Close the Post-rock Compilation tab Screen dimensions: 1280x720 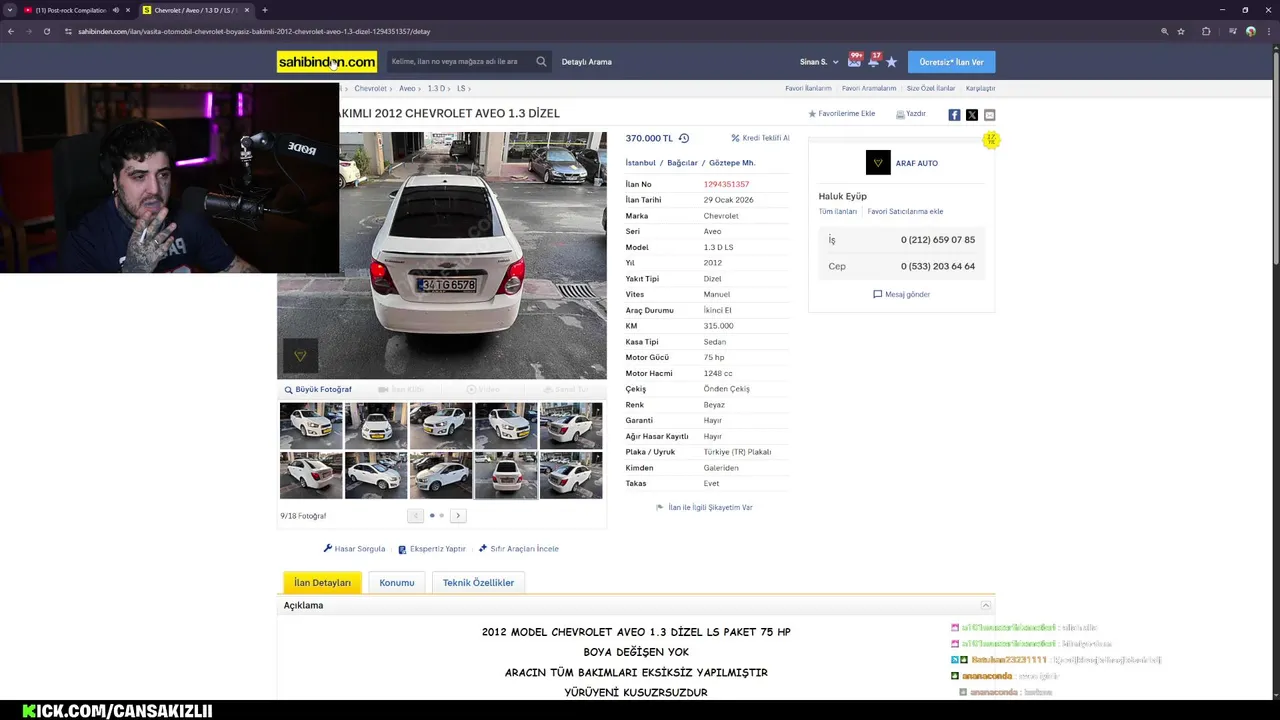pyautogui.click(x=128, y=10)
